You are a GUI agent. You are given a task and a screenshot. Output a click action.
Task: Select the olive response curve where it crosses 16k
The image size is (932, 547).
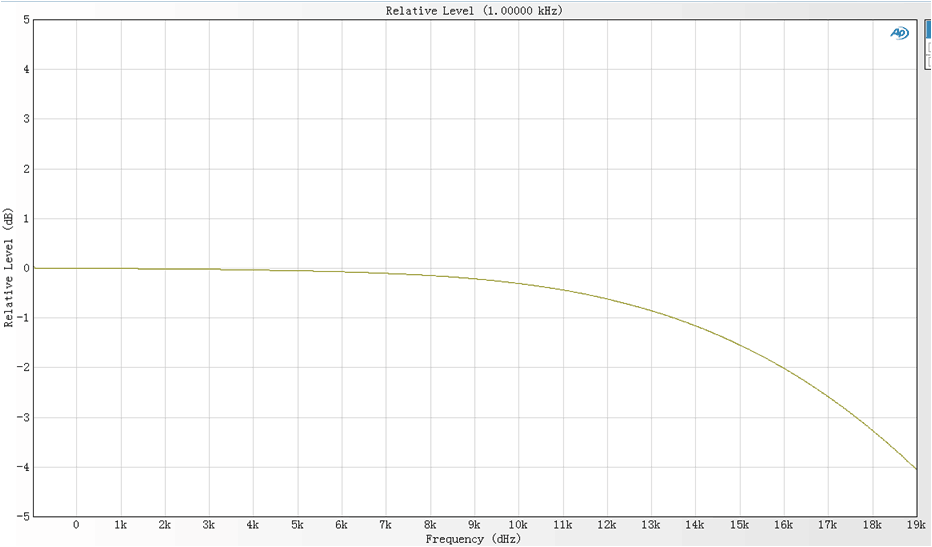[784, 368]
